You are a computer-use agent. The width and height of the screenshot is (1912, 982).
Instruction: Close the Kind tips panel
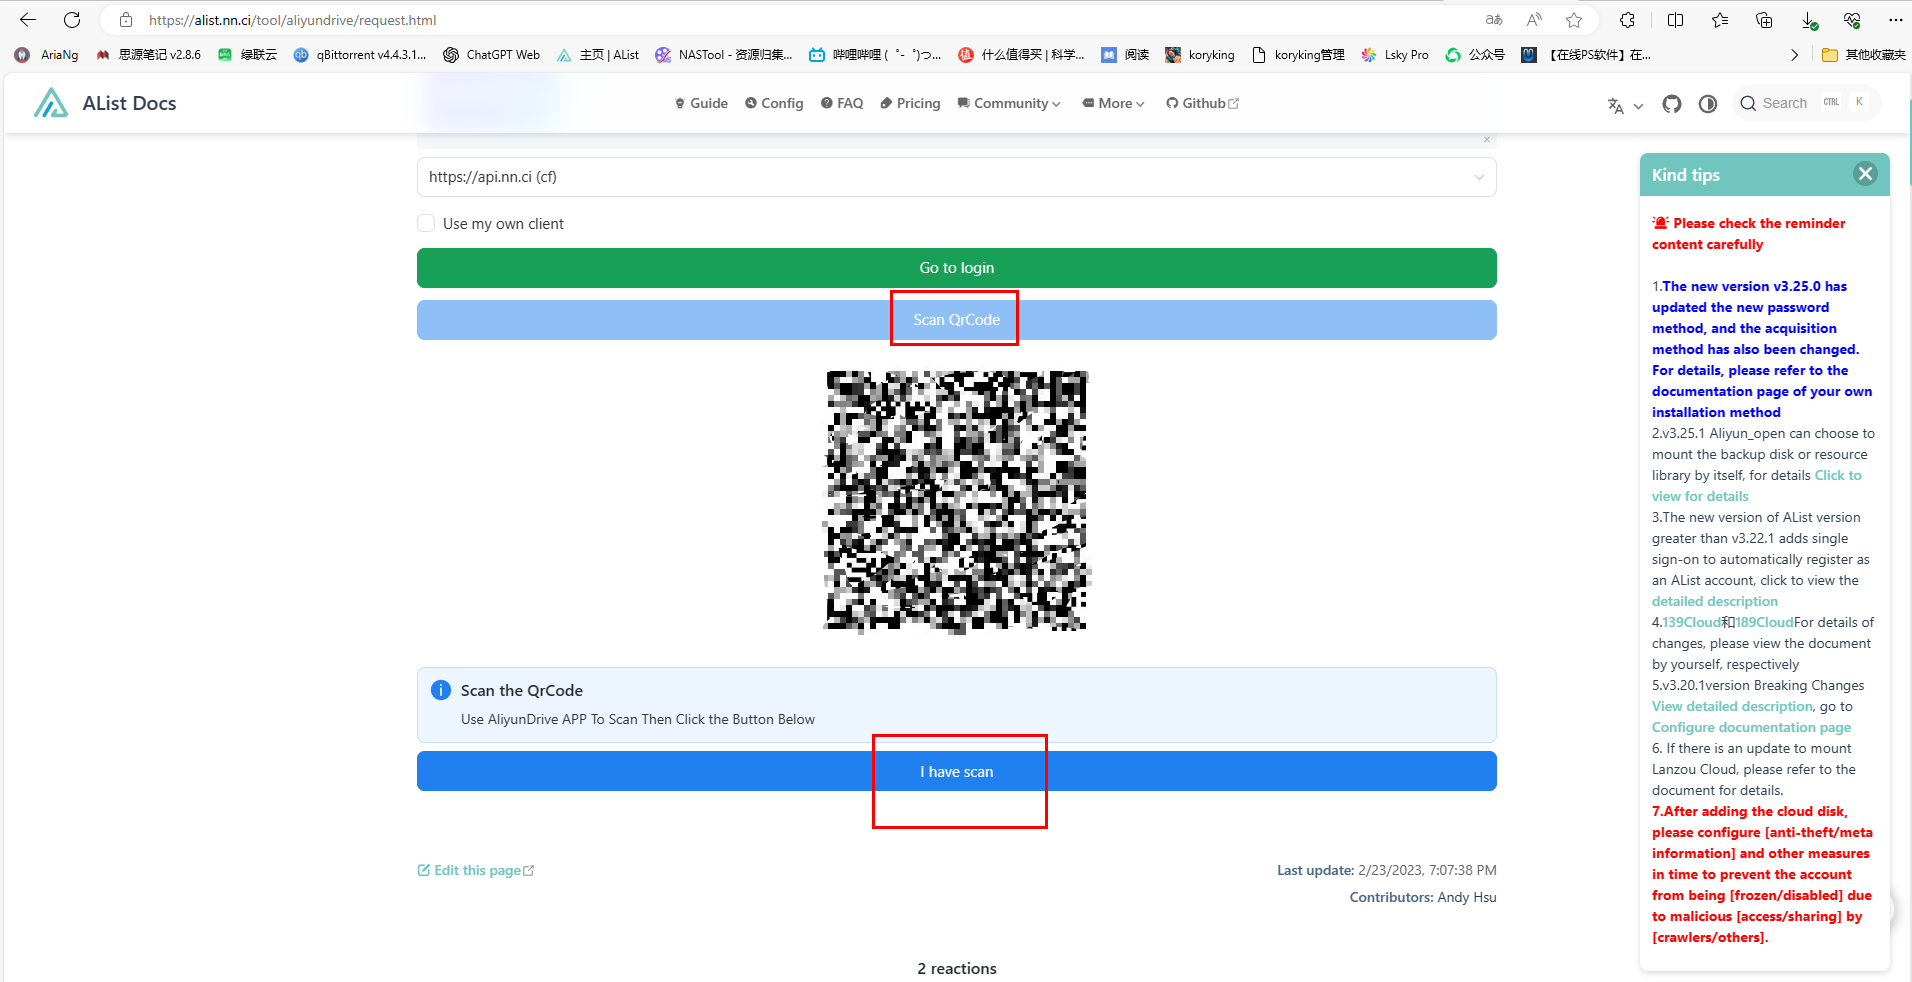point(1865,174)
